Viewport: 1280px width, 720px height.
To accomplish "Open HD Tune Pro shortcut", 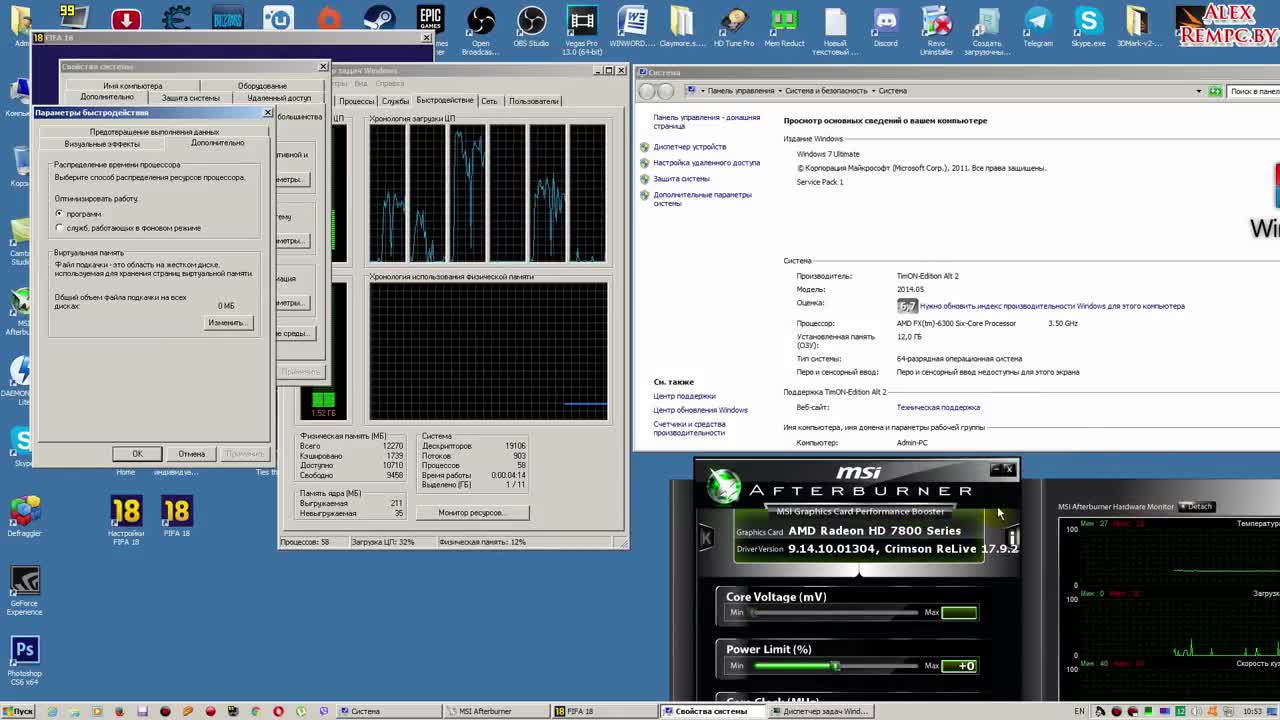I will [734, 26].
